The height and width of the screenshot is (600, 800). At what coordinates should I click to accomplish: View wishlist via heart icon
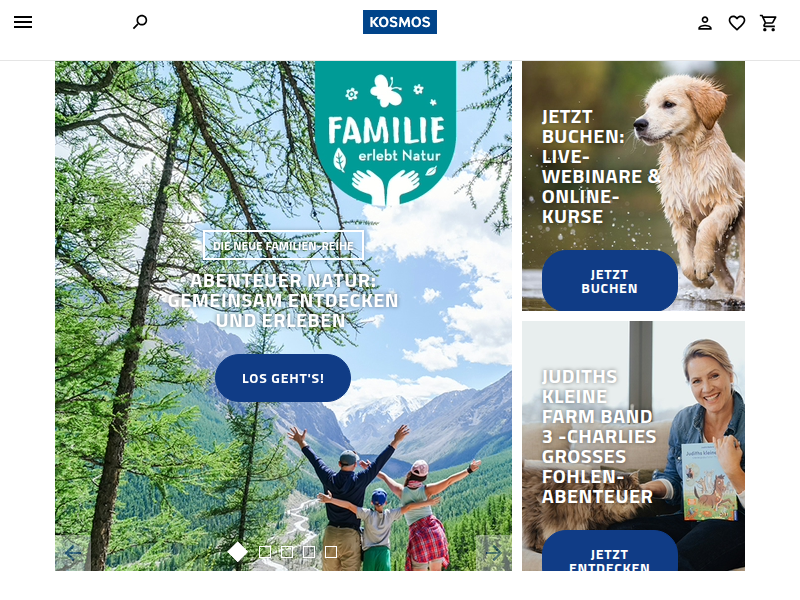[737, 23]
